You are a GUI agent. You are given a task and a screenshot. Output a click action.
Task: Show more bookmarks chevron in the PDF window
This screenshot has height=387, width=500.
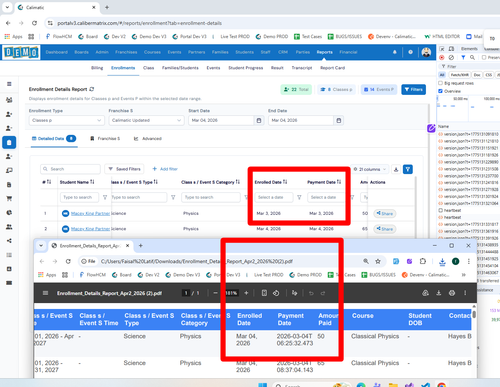[464, 275]
